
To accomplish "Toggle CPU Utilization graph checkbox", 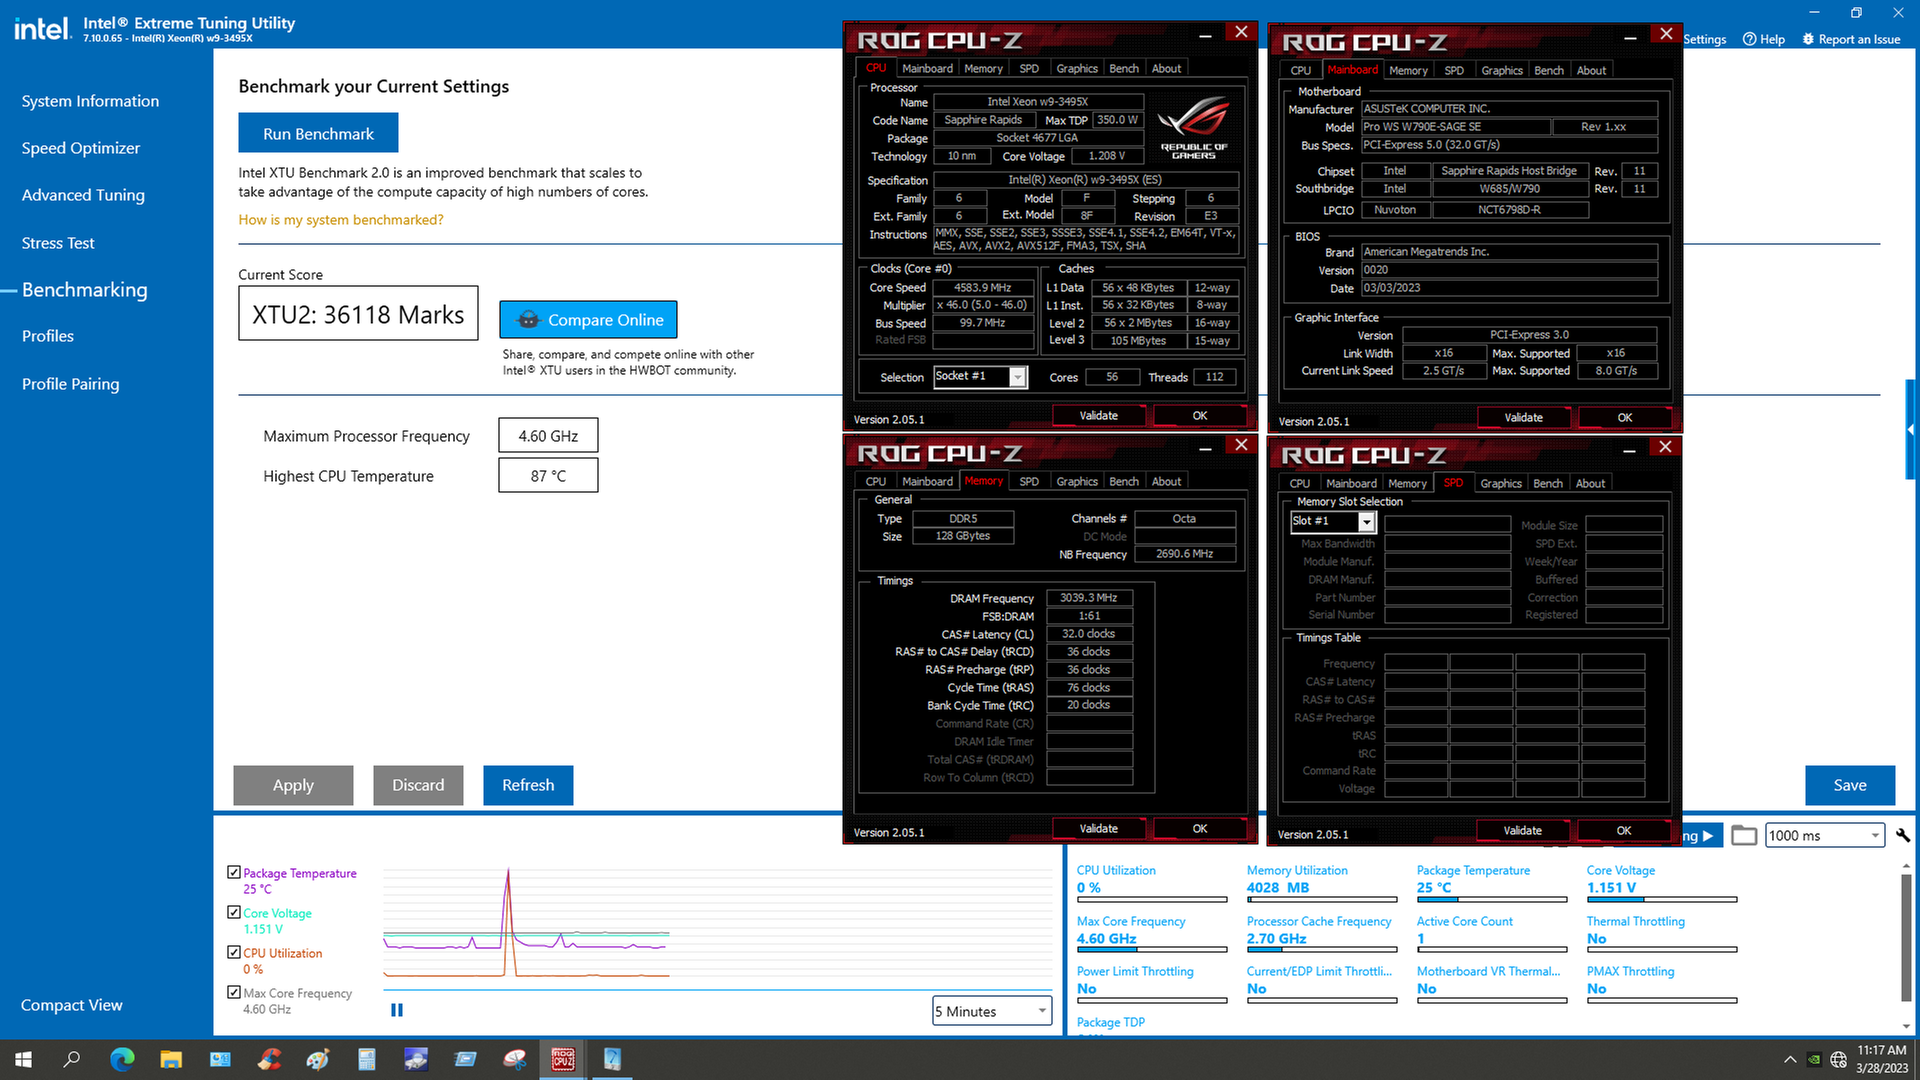I will 234,952.
